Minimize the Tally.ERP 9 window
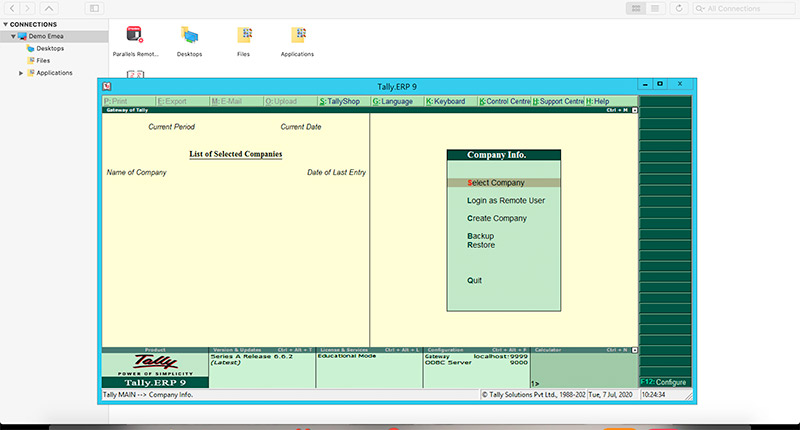This screenshot has height=430, width=800. pos(645,84)
